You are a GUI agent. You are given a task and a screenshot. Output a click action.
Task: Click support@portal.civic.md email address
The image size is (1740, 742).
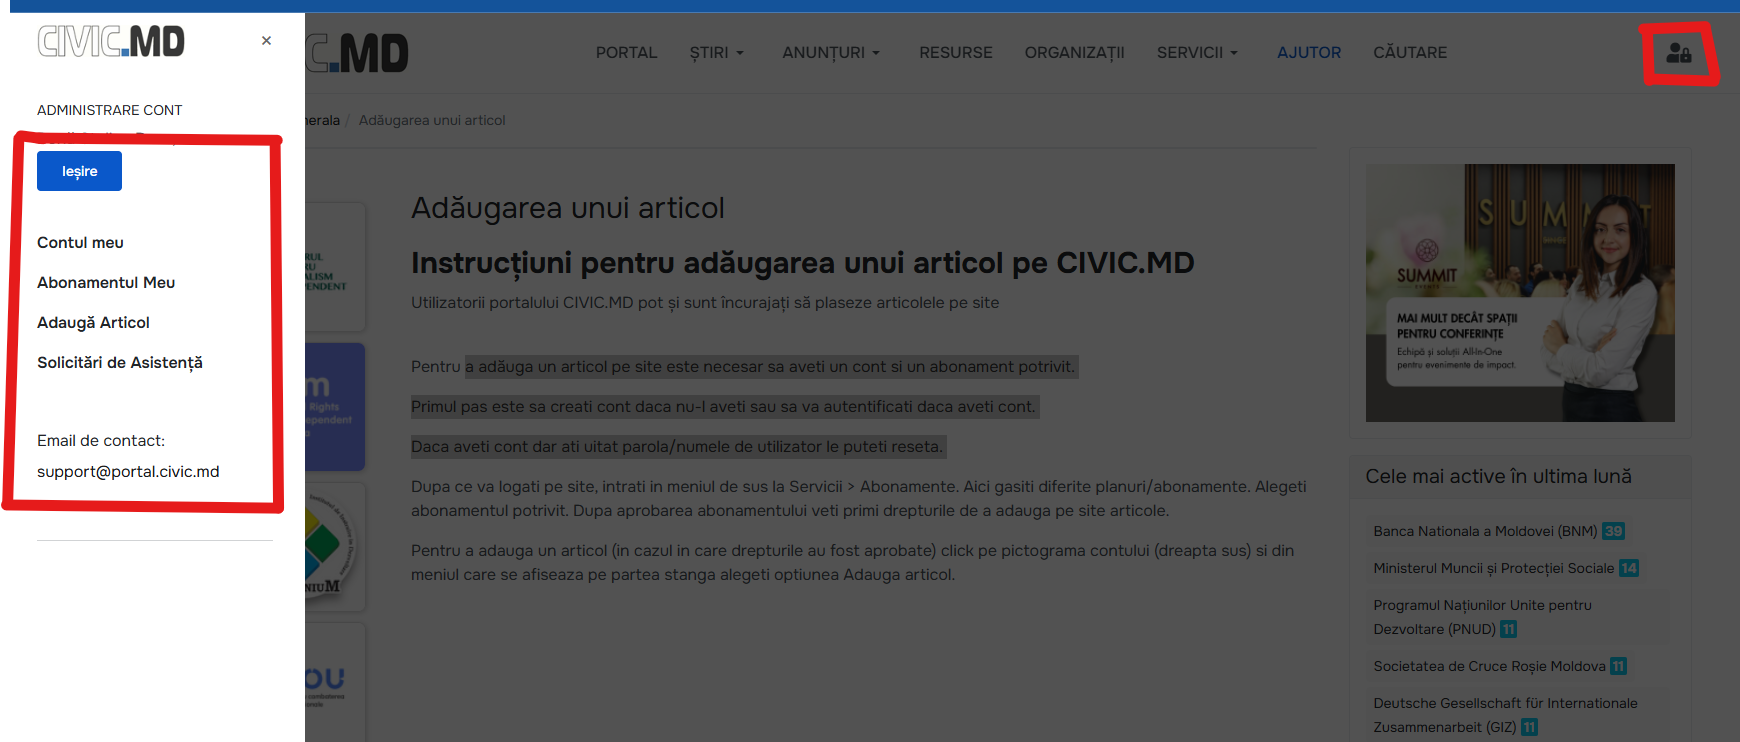(128, 472)
